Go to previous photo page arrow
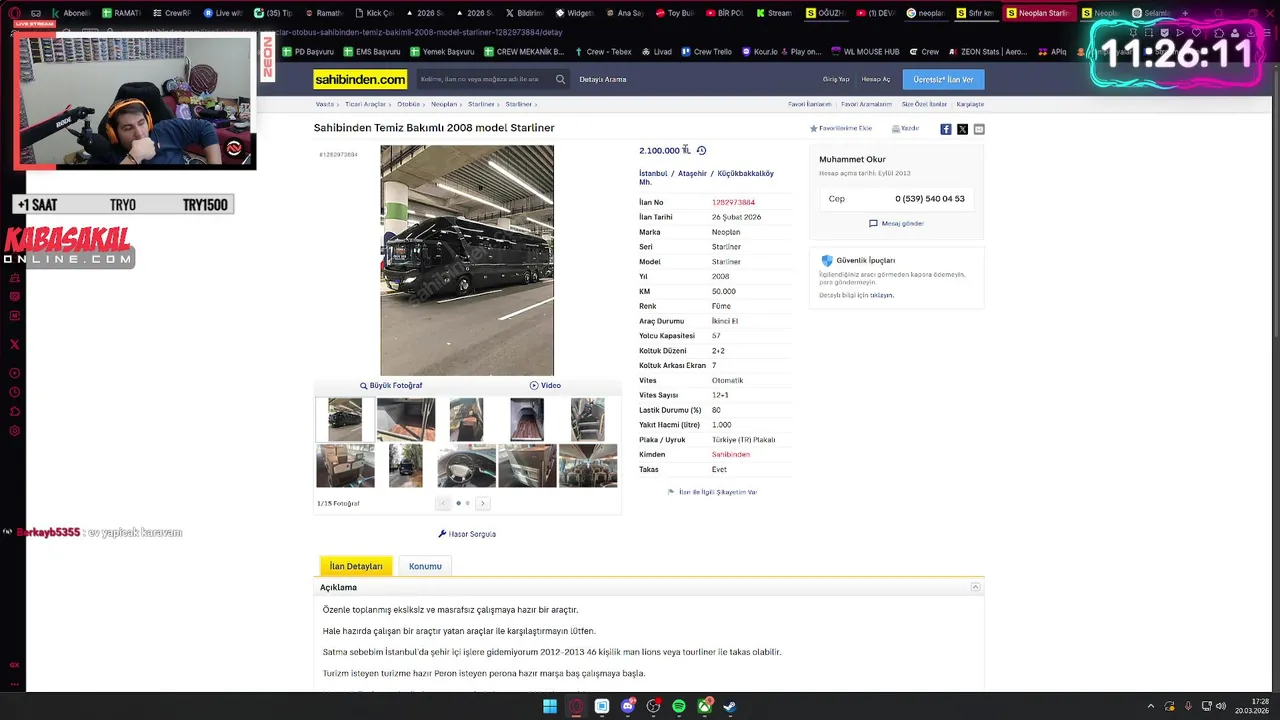The image size is (1280, 720). (x=443, y=503)
